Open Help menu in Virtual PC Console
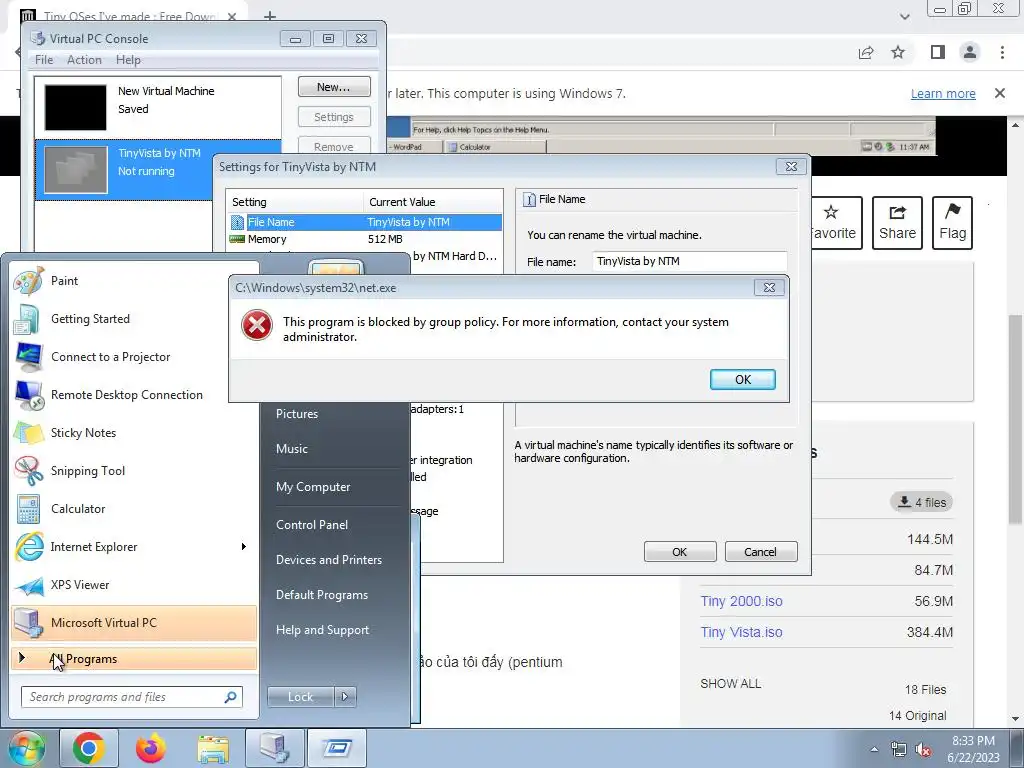The image size is (1024, 768). pyautogui.click(x=128, y=59)
